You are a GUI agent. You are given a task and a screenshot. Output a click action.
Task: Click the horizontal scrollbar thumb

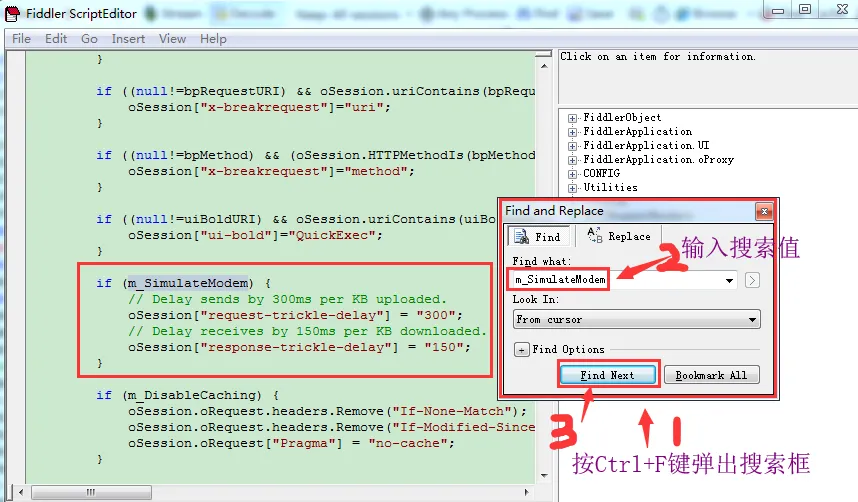pos(91,492)
